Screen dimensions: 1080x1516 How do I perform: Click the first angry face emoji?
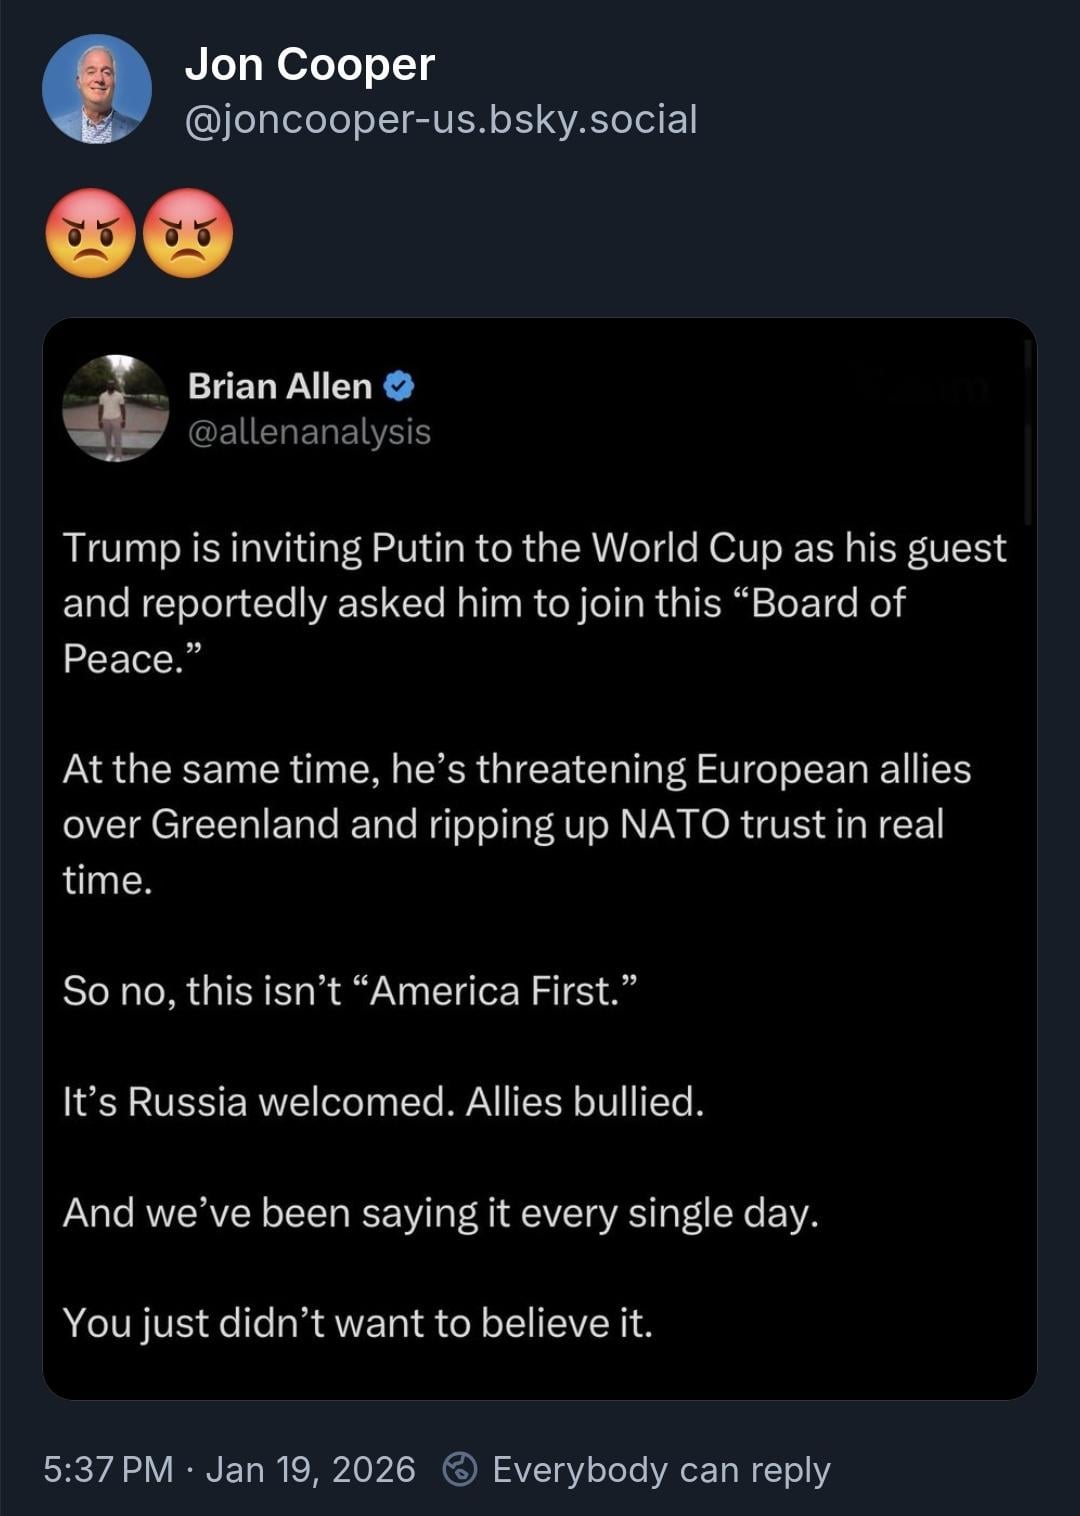[x=91, y=233]
